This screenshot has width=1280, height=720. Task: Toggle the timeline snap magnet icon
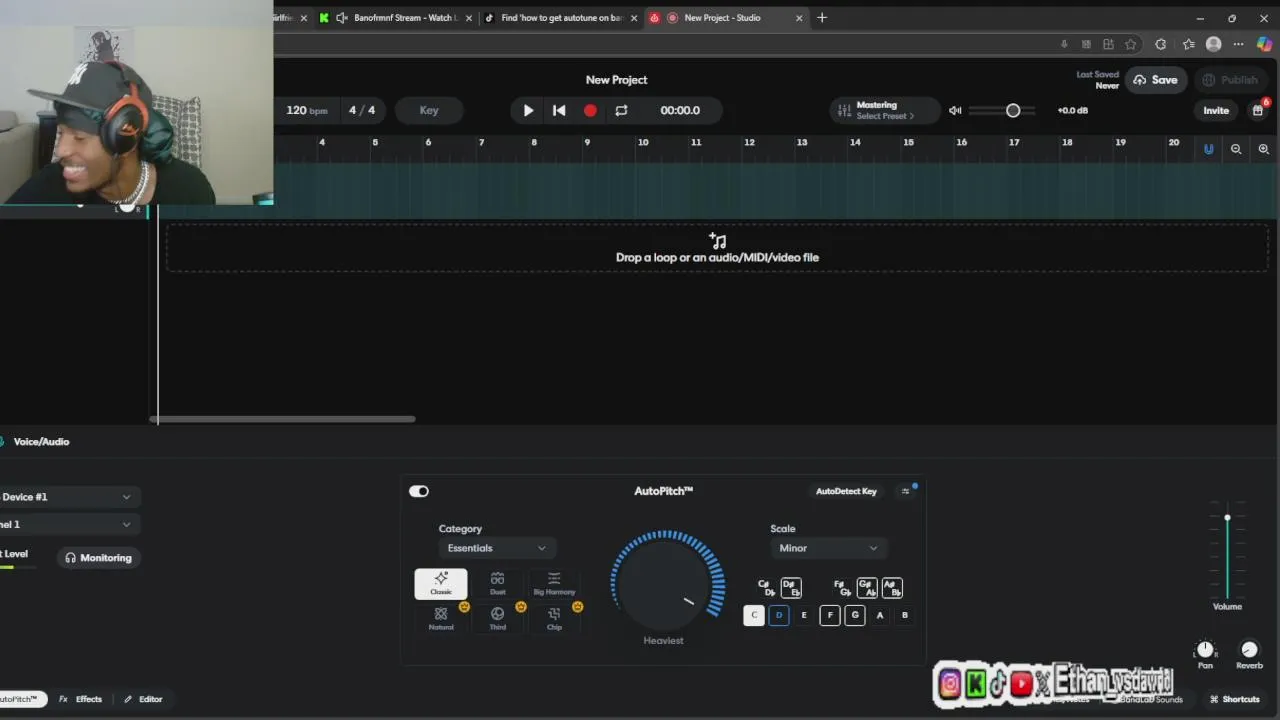pos(1208,149)
